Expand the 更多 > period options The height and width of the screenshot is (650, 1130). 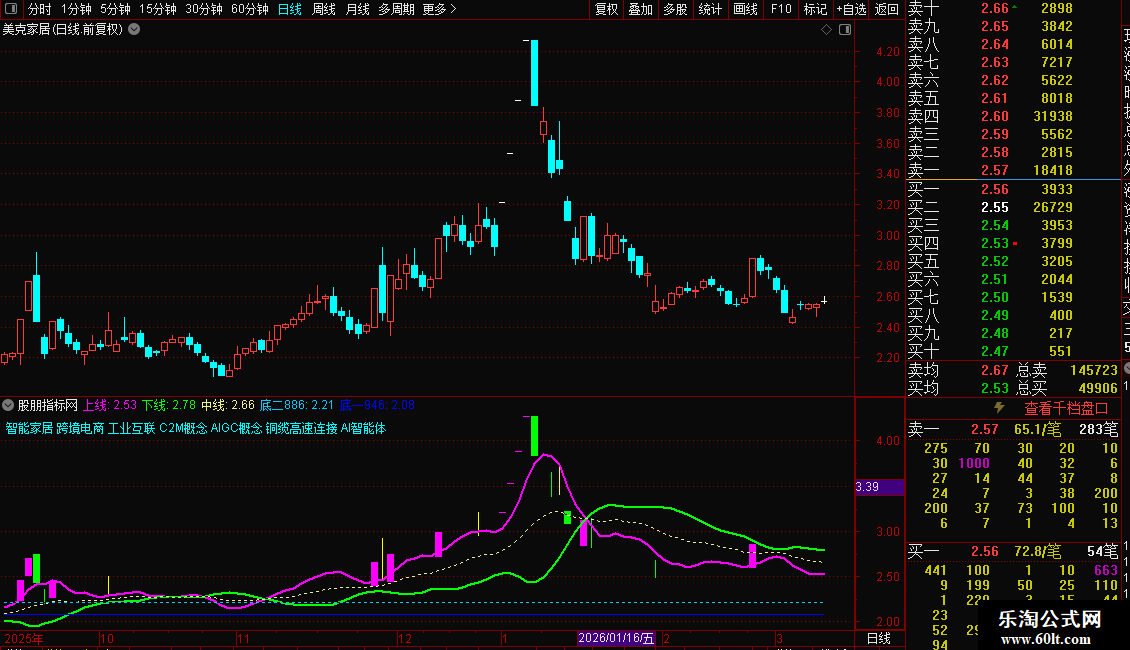440,9
